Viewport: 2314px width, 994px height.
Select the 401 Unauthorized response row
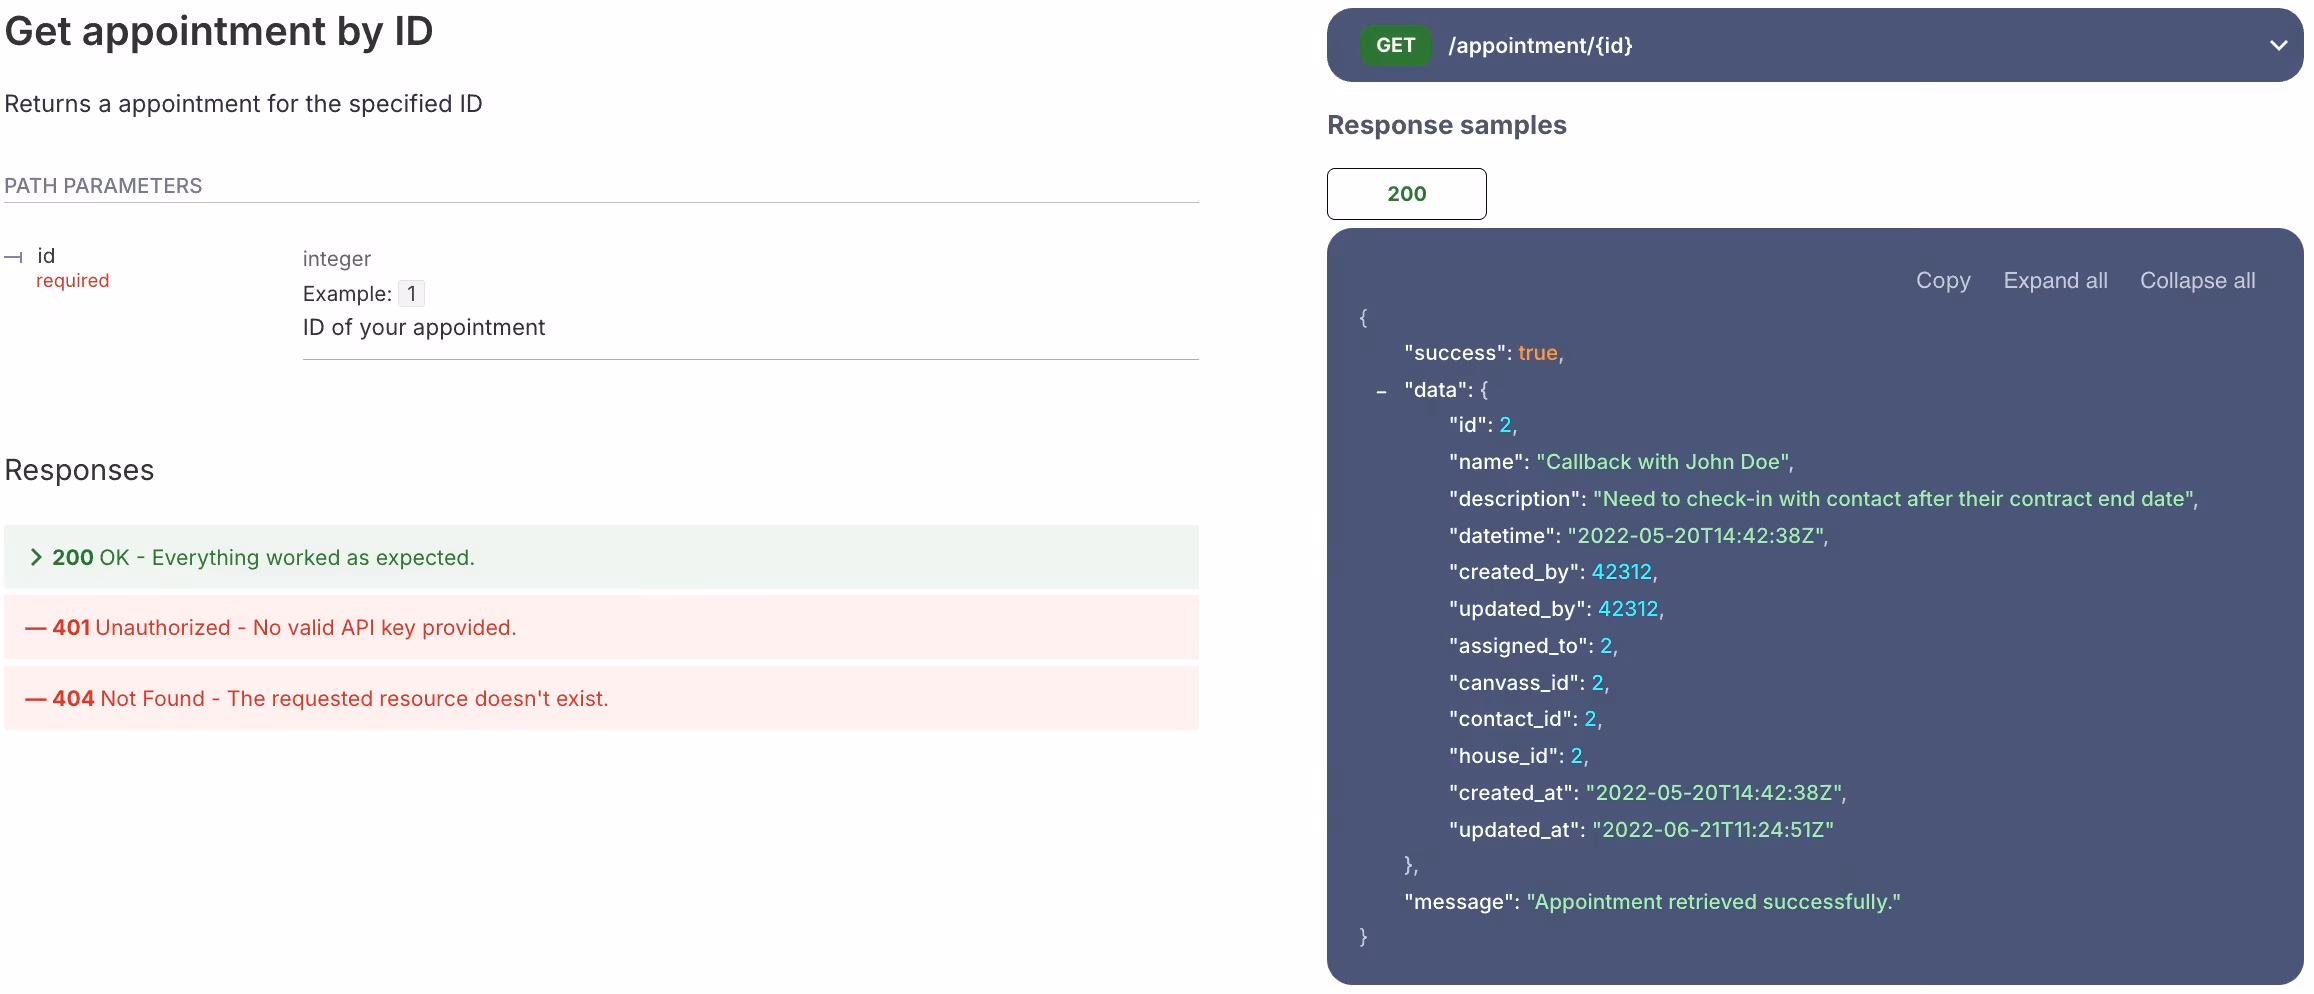[x=601, y=628]
